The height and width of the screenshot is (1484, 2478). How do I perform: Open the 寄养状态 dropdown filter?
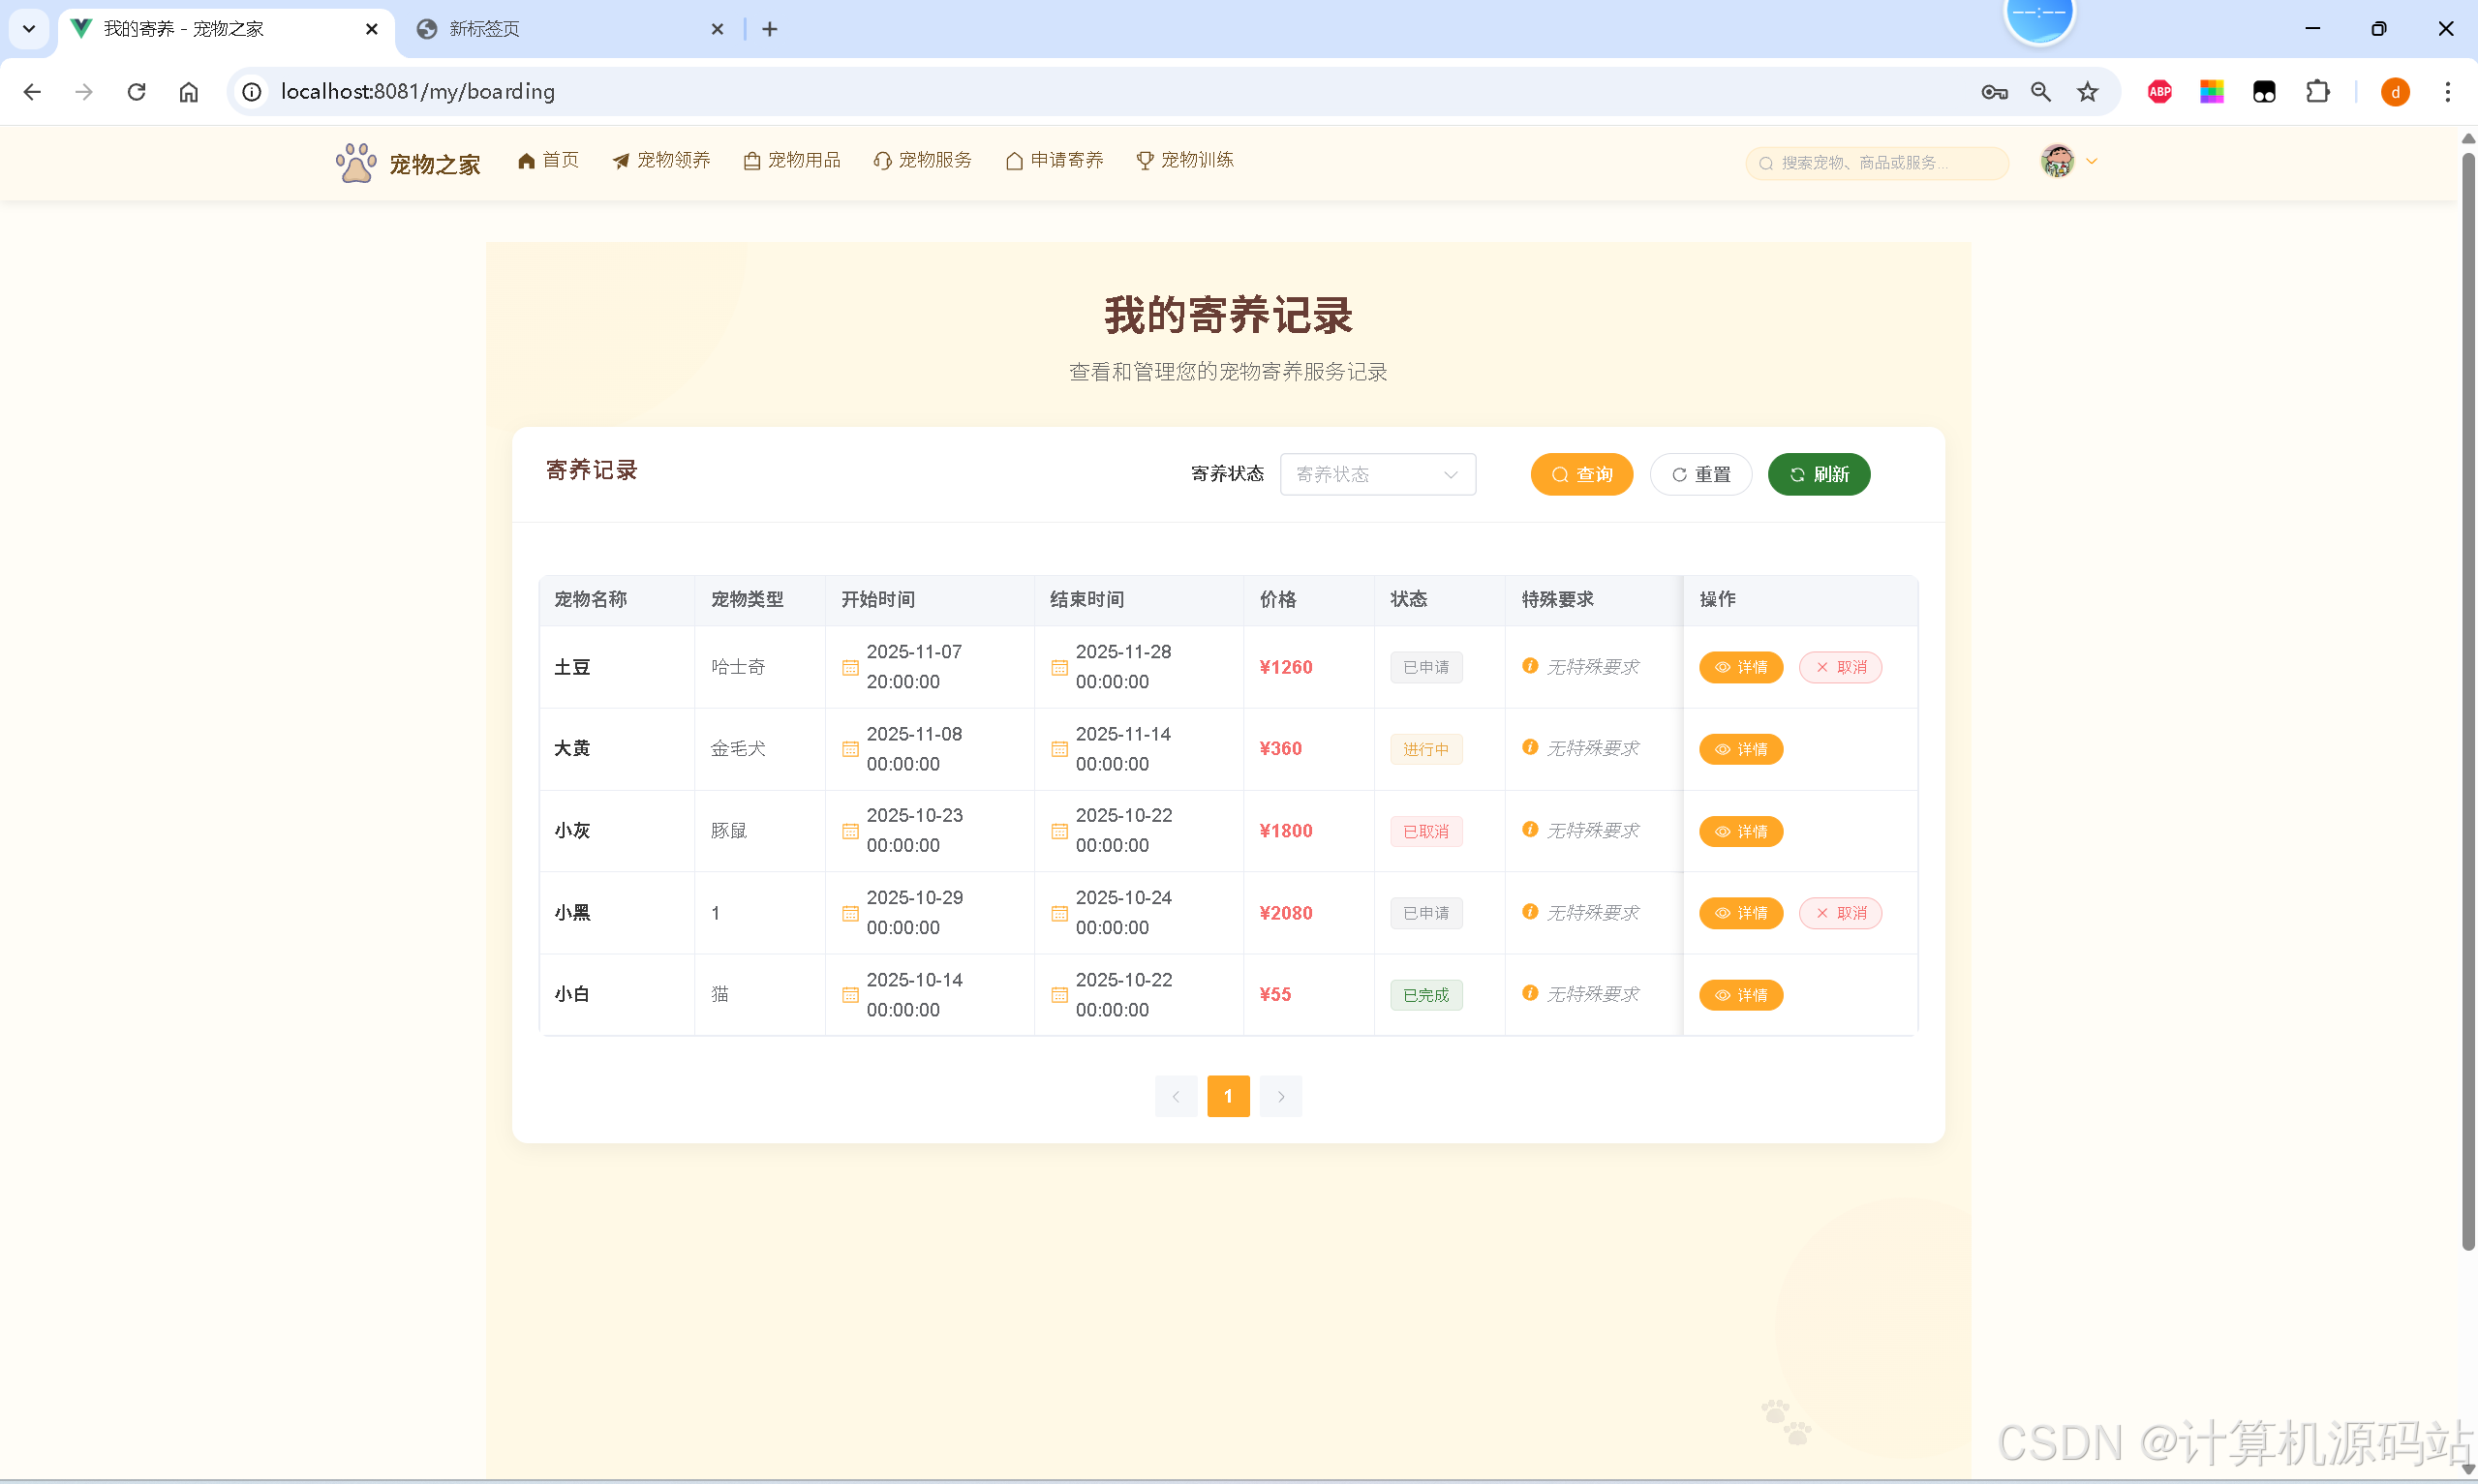click(1377, 474)
